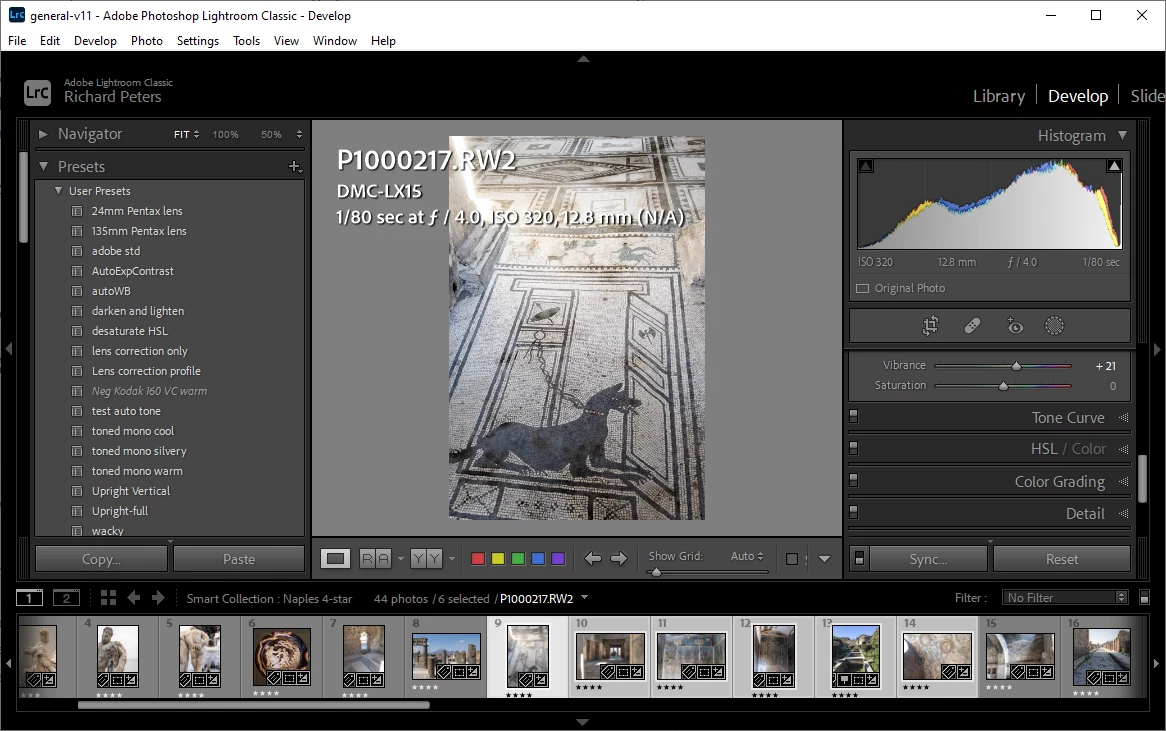Toggle the Tone Curve panel switch off
Screen dimensions: 1166x731
(x=853, y=418)
